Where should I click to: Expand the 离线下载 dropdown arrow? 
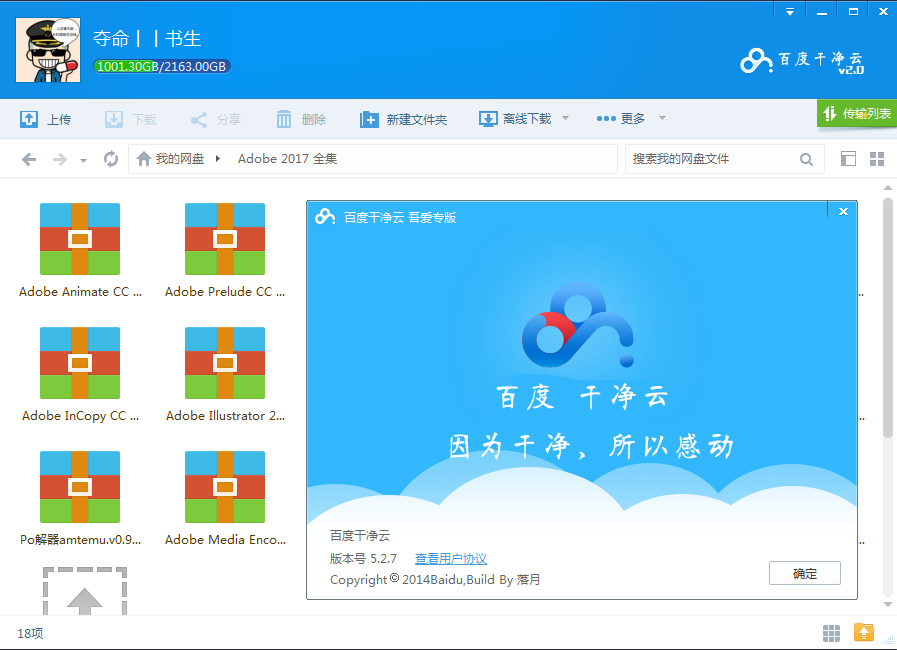pos(565,118)
